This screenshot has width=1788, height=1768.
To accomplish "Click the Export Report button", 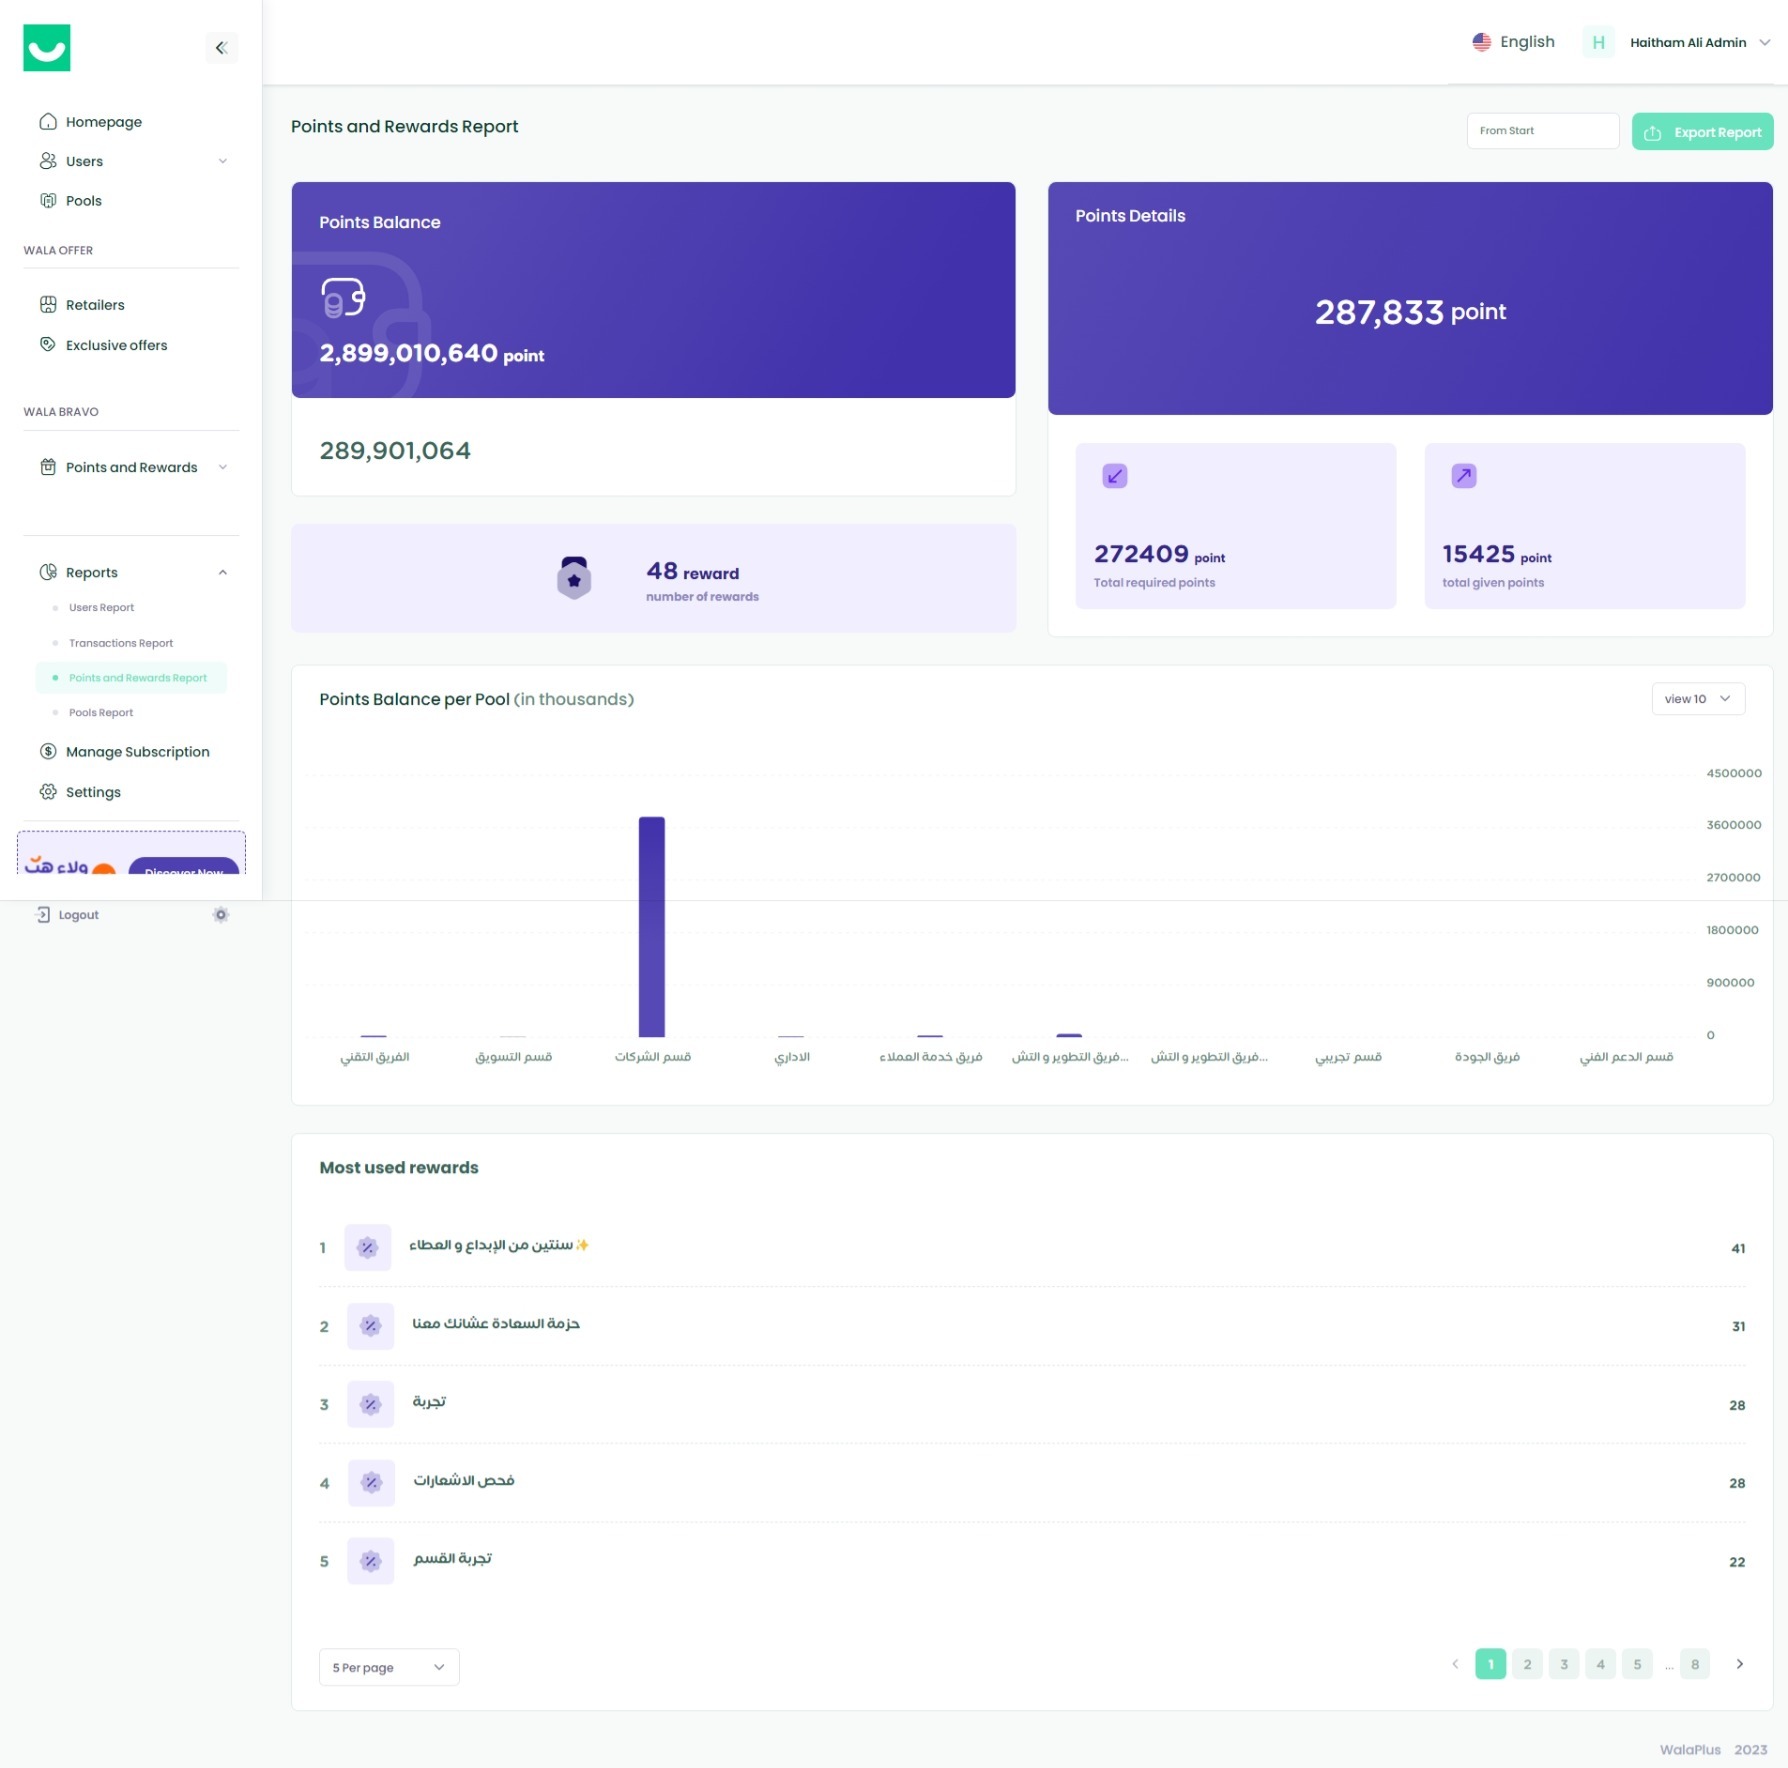I will click(1702, 132).
